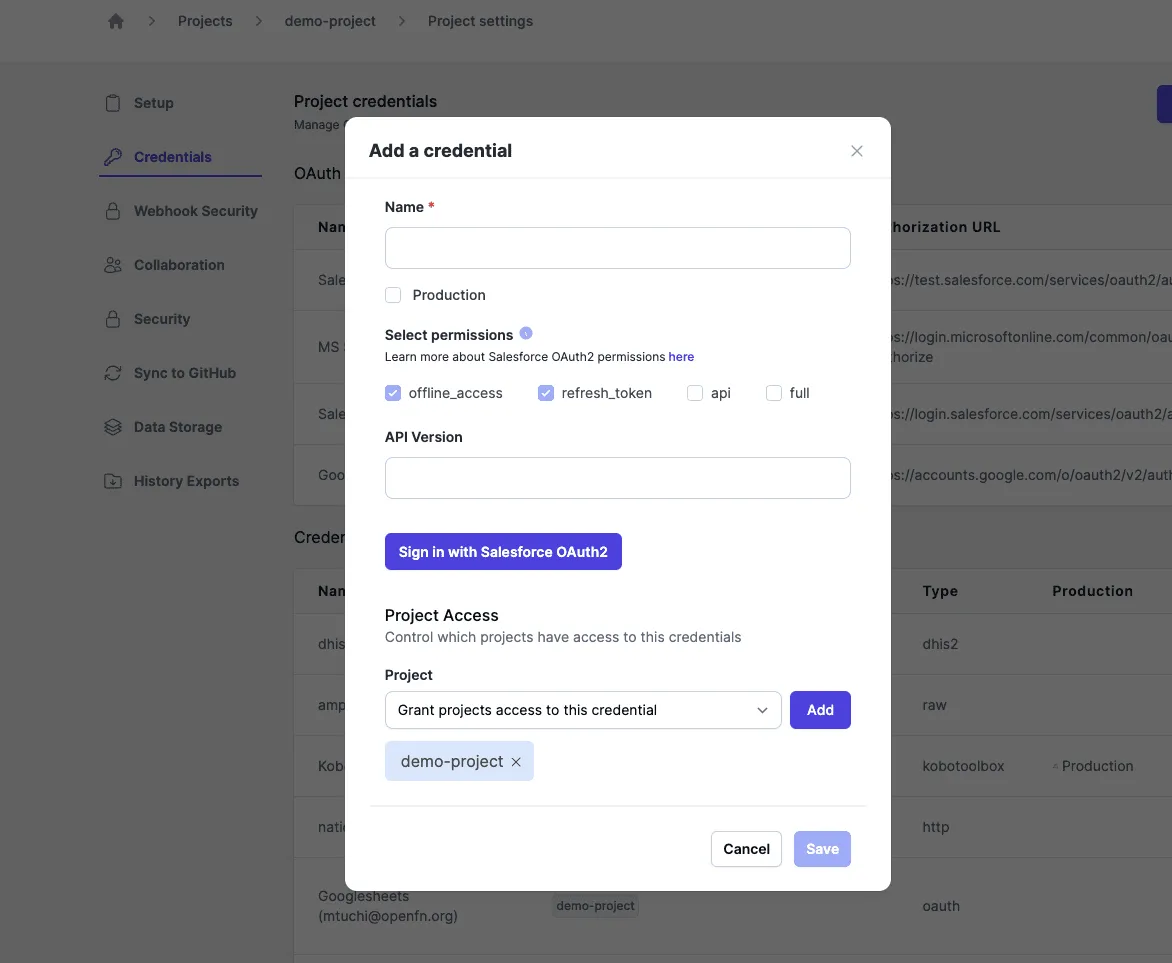Click the oauth type cell
Viewport: 1172px width, 963px height.
point(940,905)
